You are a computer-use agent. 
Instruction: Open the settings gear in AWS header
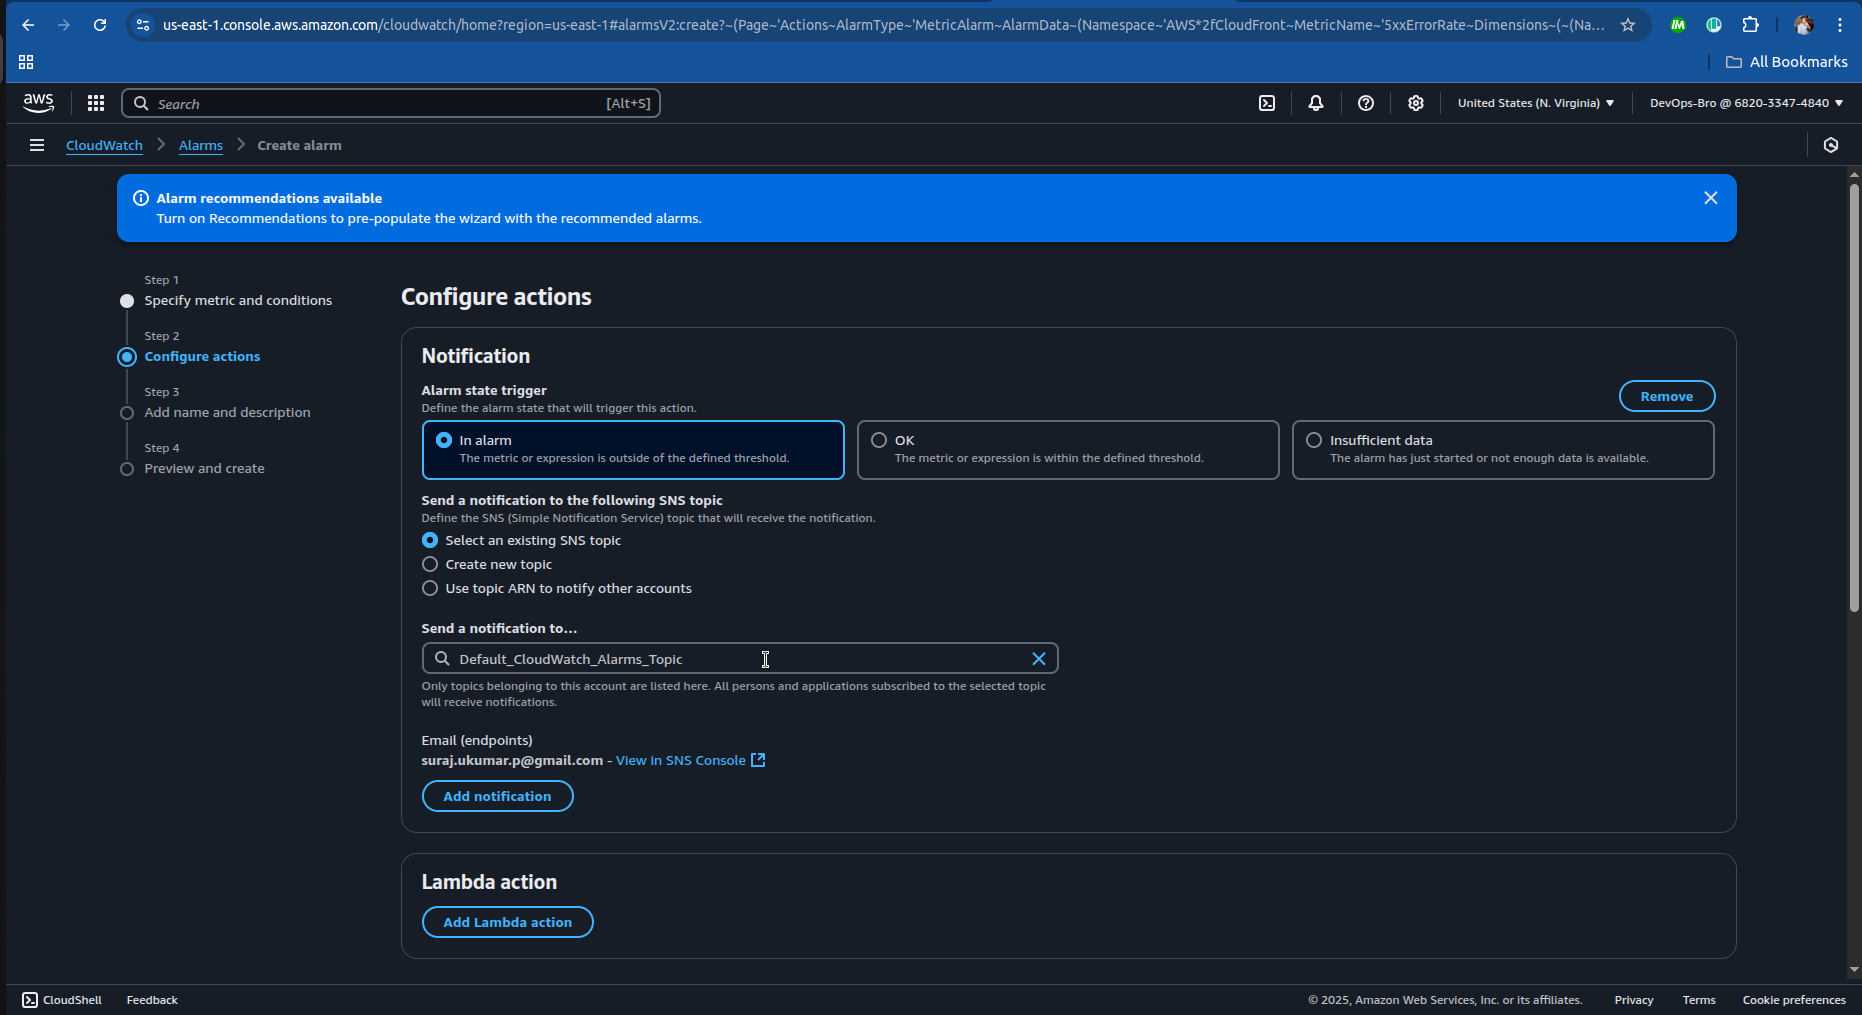click(1416, 103)
